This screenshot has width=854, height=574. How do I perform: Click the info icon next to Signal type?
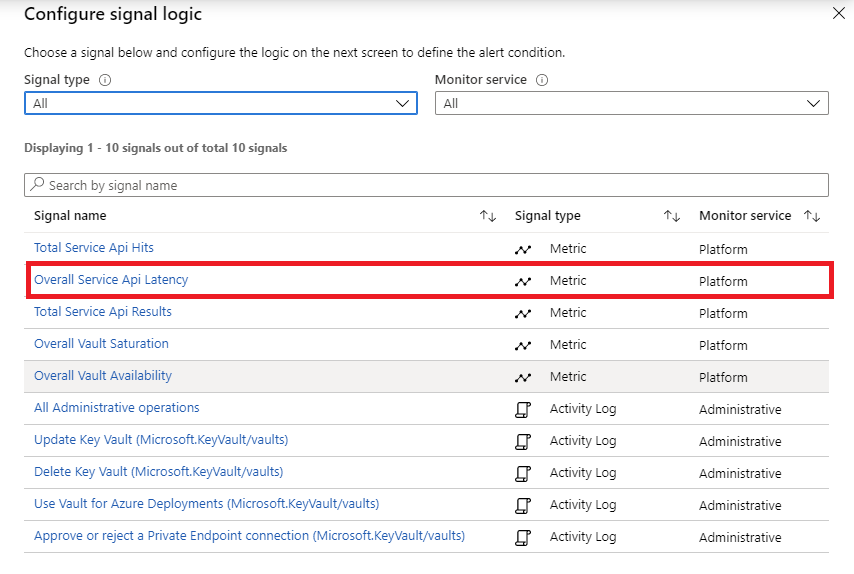[105, 80]
